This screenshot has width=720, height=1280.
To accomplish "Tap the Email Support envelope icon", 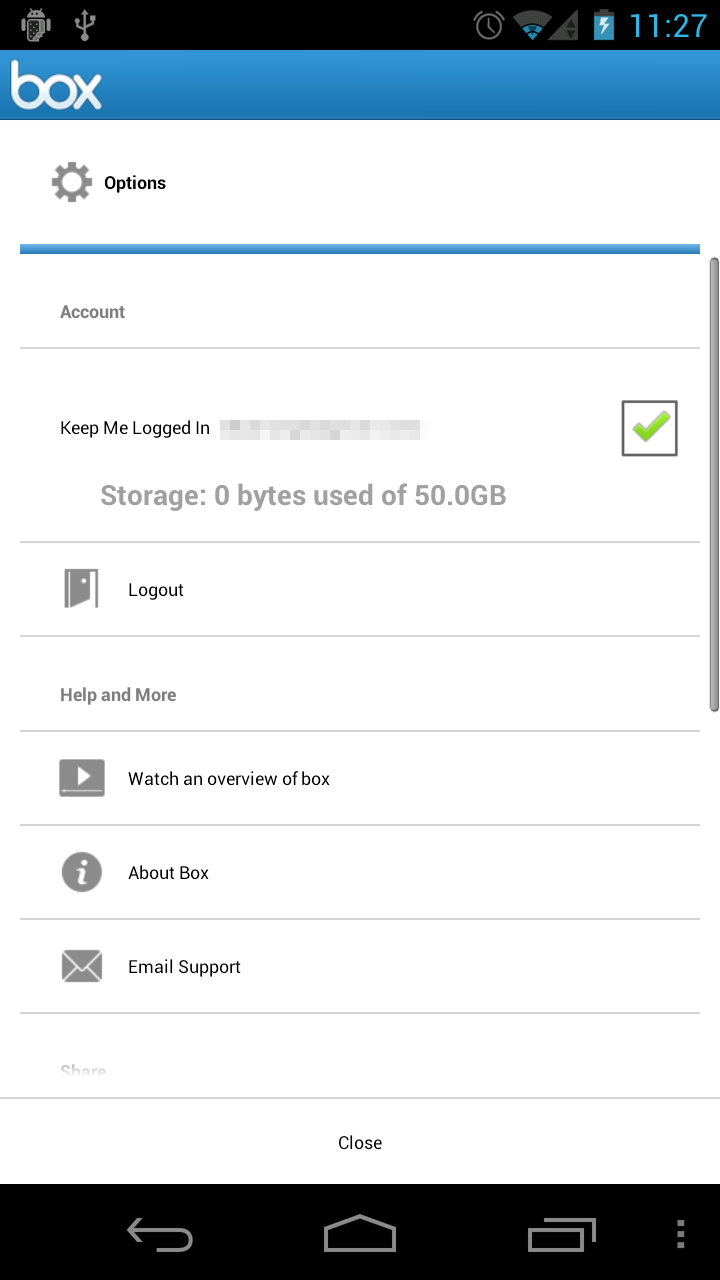I will click(x=81, y=966).
